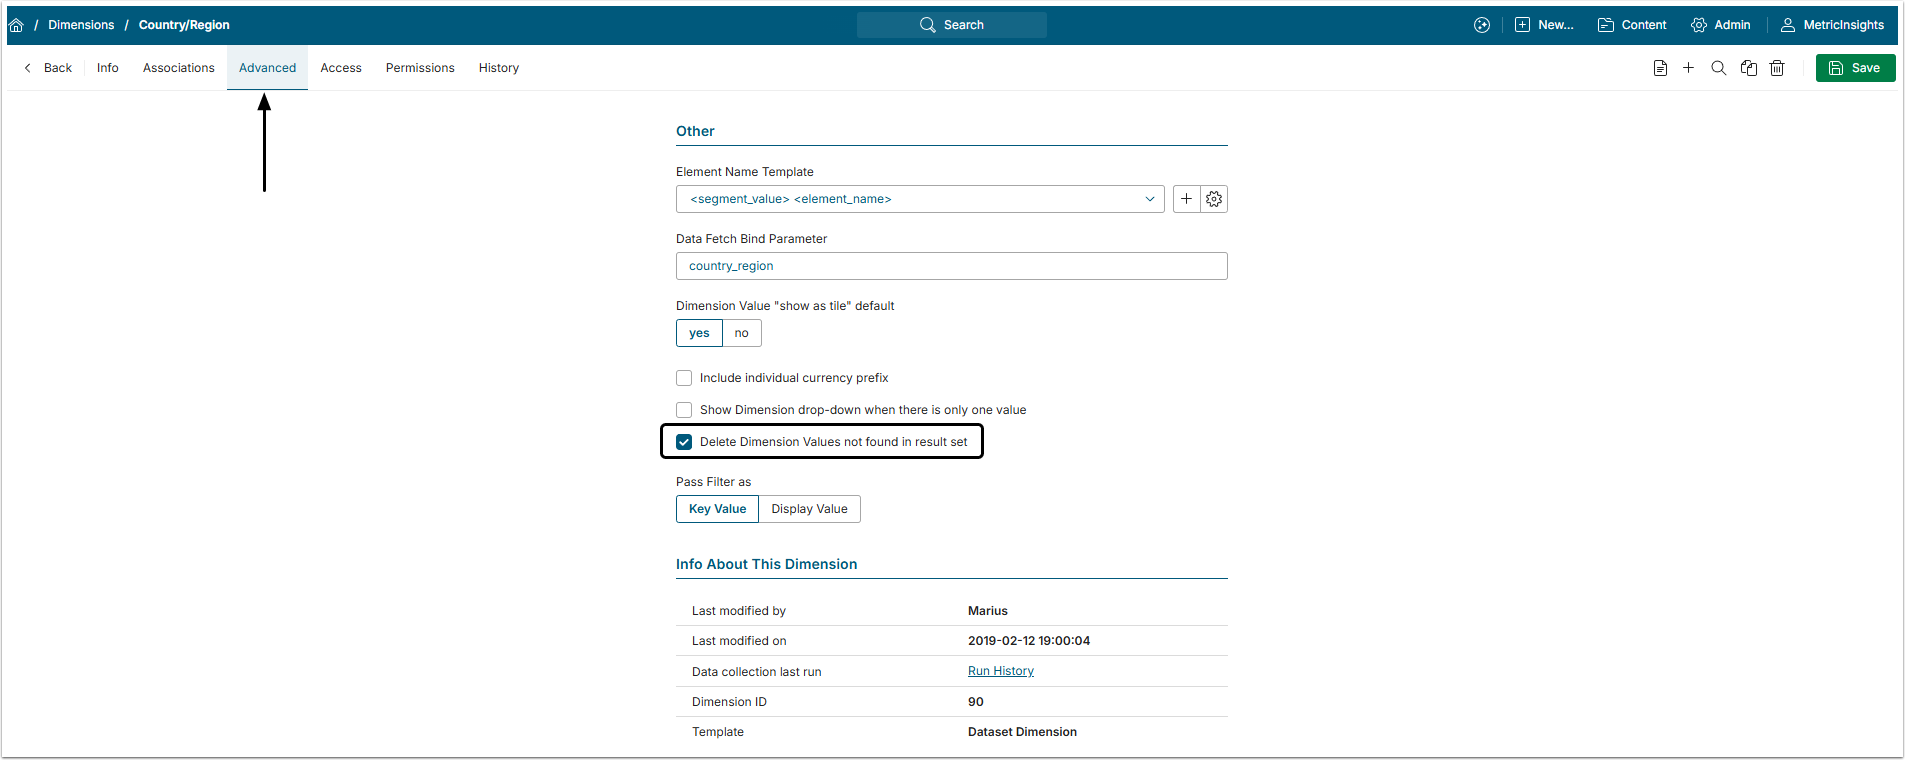1905x760 pixels.
Task: Open the gear settings beside Element Name Template
Action: coord(1214,199)
